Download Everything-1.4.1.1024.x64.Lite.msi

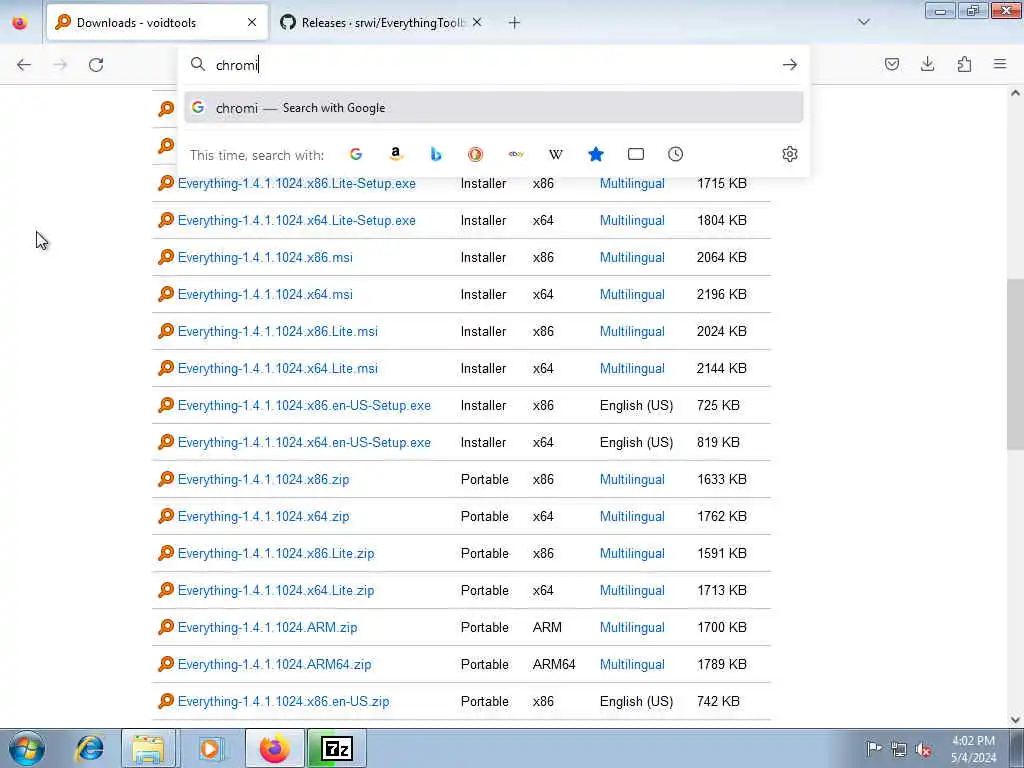click(x=278, y=368)
